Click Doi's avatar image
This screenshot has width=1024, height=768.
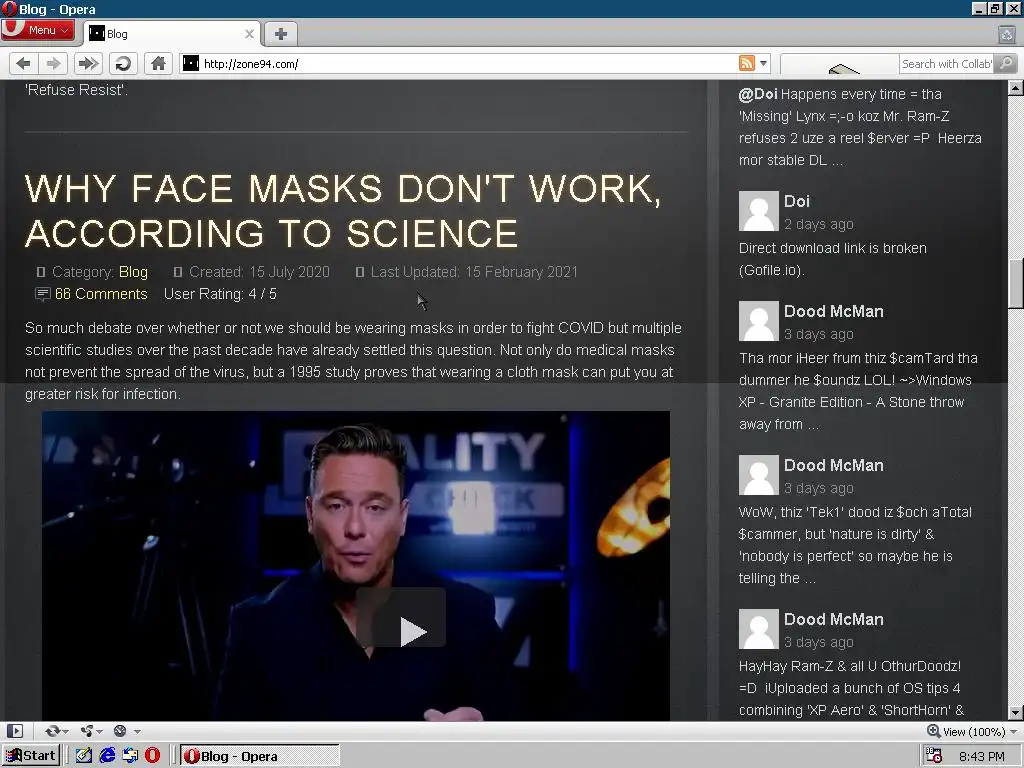pos(758,211)
